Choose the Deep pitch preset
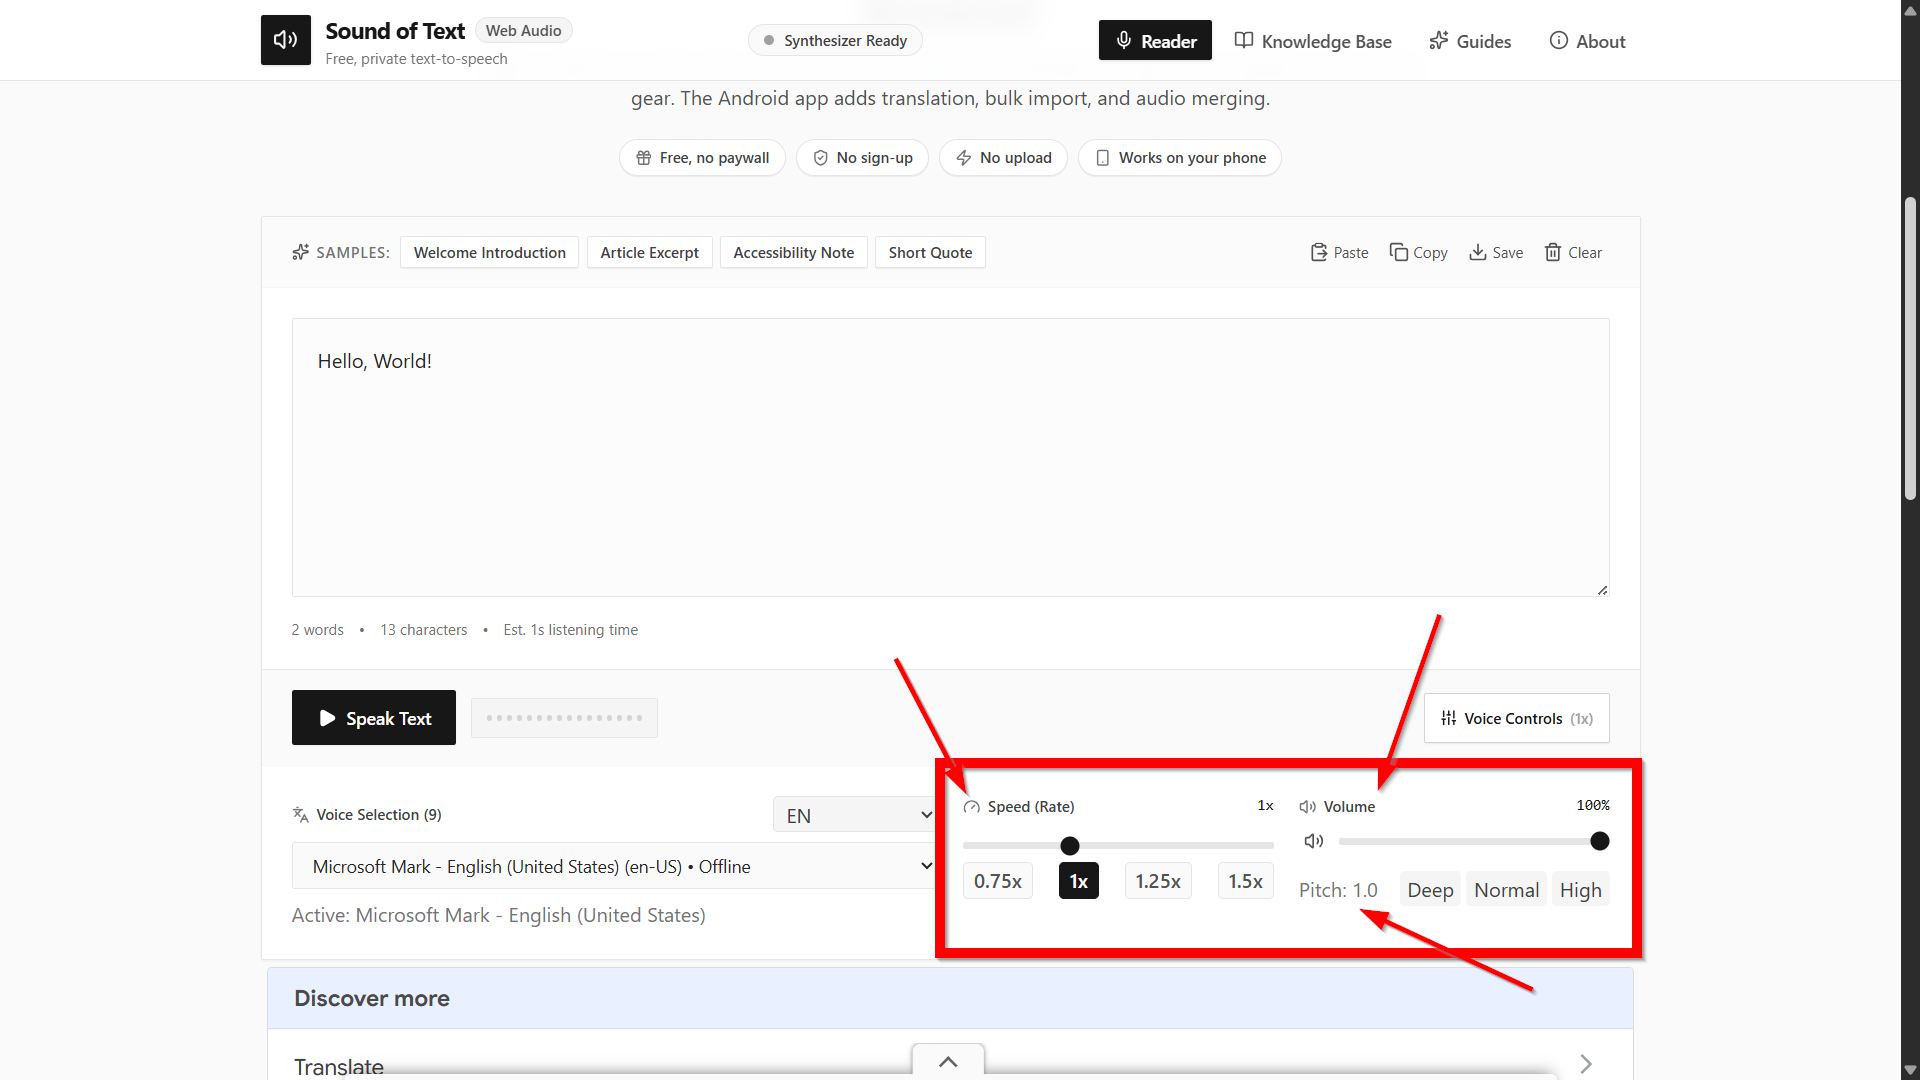This screenshot has width=1920, height=1080. point(1430,890)
